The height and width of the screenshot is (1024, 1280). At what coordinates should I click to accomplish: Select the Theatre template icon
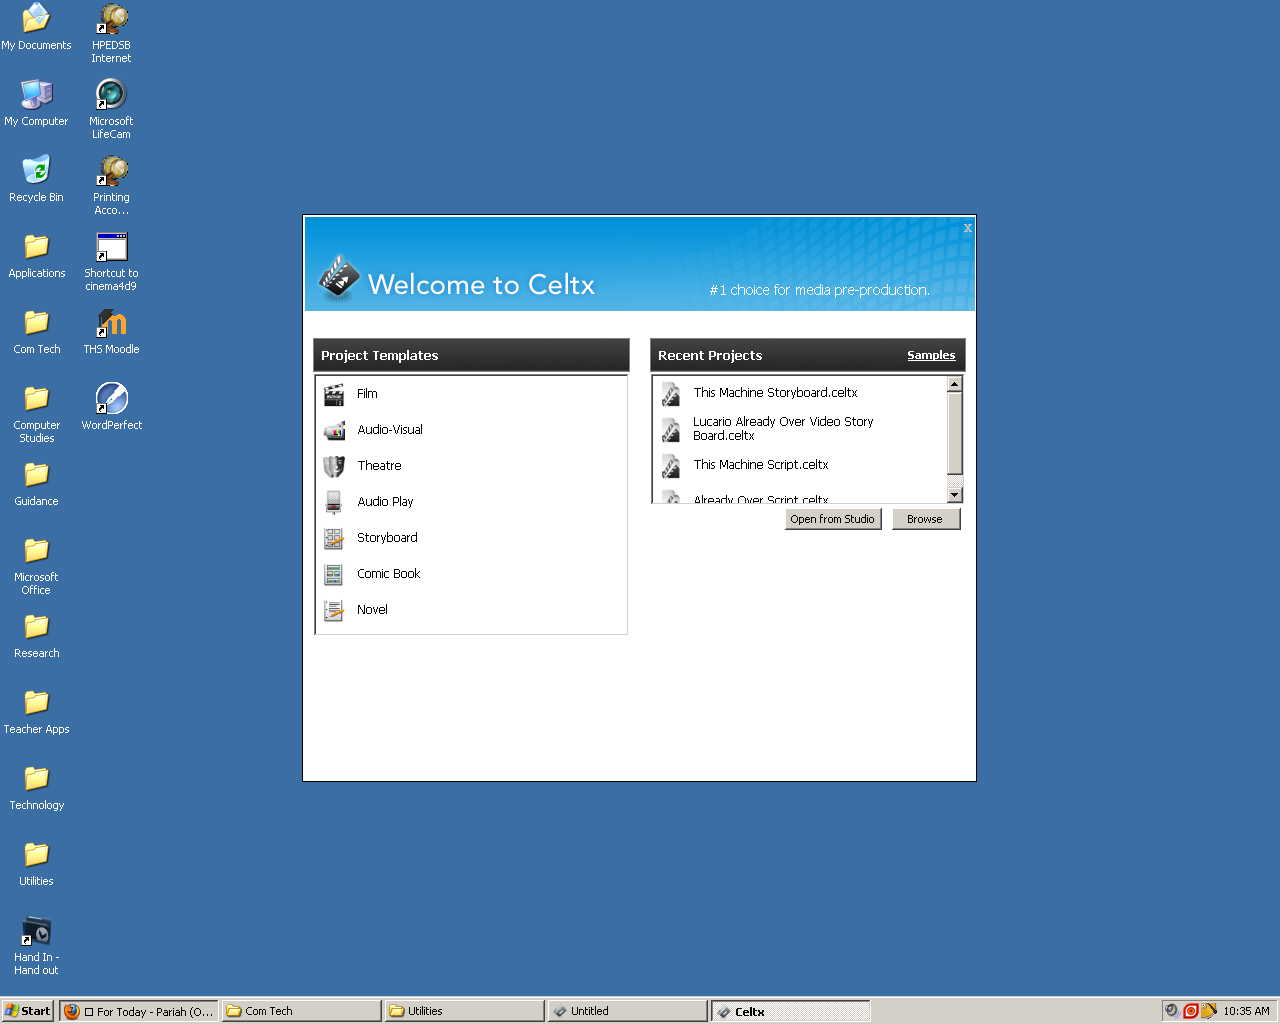(x=334, y=466)
